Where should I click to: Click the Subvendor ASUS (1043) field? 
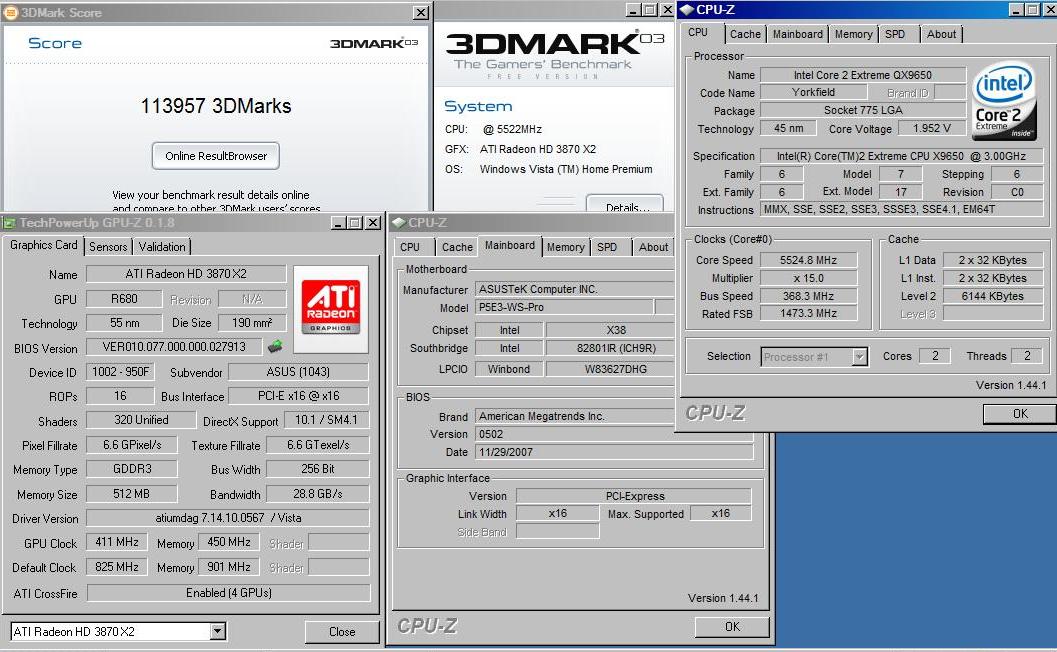[x=298, y=372]
